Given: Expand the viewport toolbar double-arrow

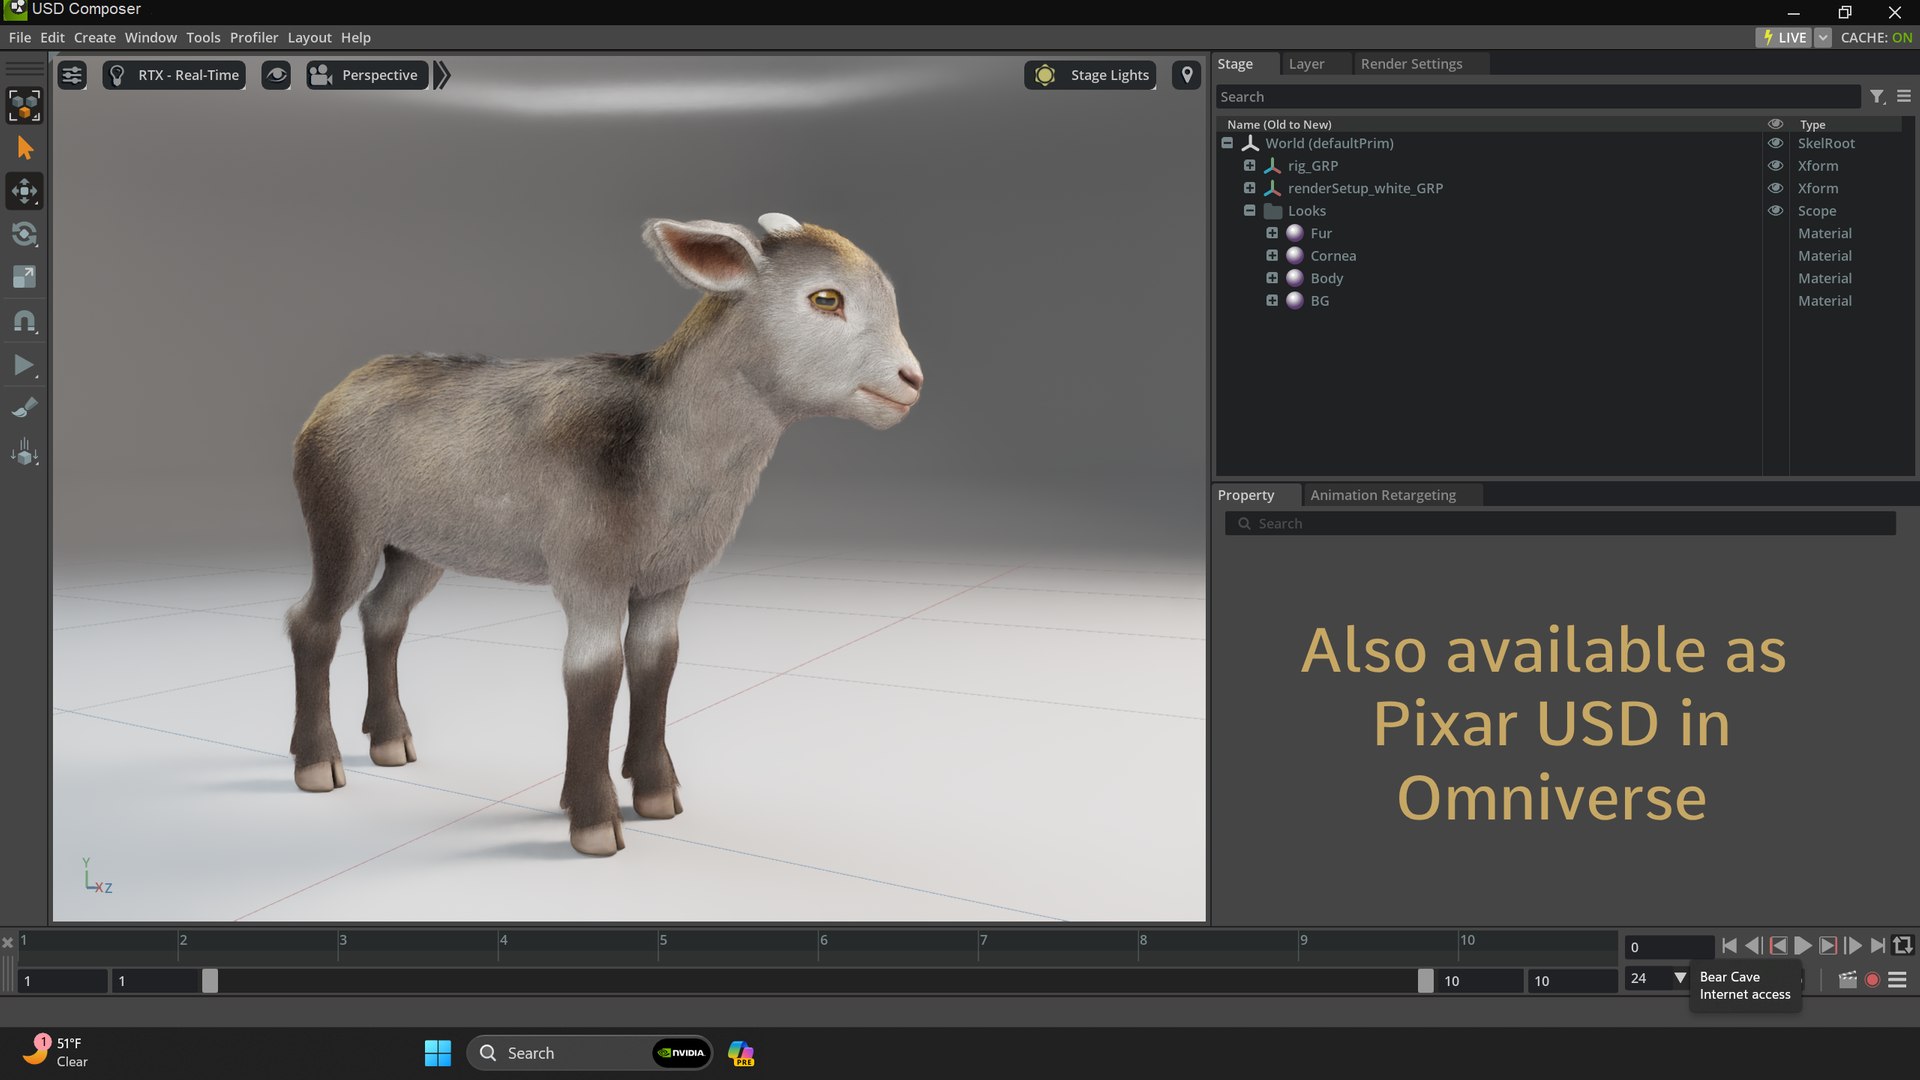Looking at the screenshot, I should [x=442, y=75].
